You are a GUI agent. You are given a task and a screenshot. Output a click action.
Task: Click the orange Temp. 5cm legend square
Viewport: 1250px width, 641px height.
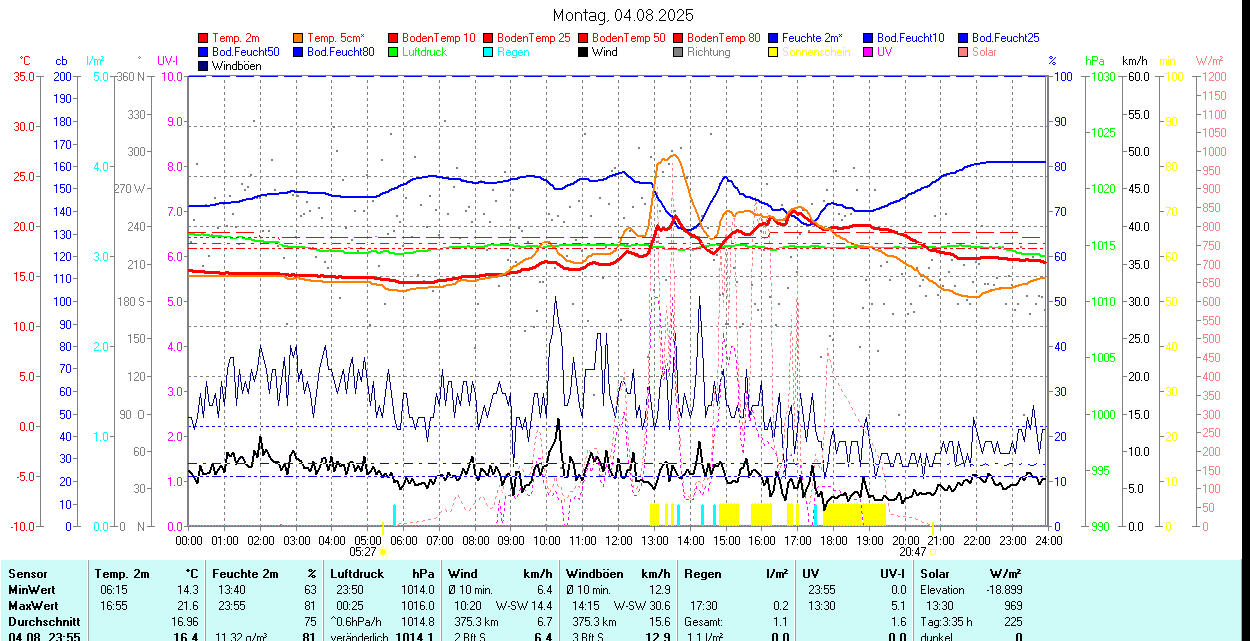point(299,38)
